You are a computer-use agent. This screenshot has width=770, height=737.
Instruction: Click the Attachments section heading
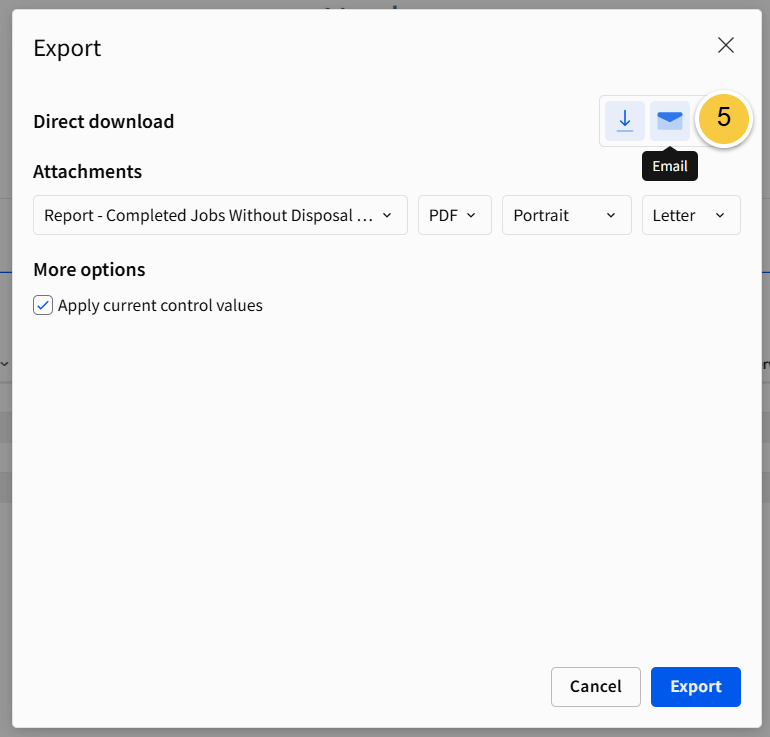click(87, 172)
